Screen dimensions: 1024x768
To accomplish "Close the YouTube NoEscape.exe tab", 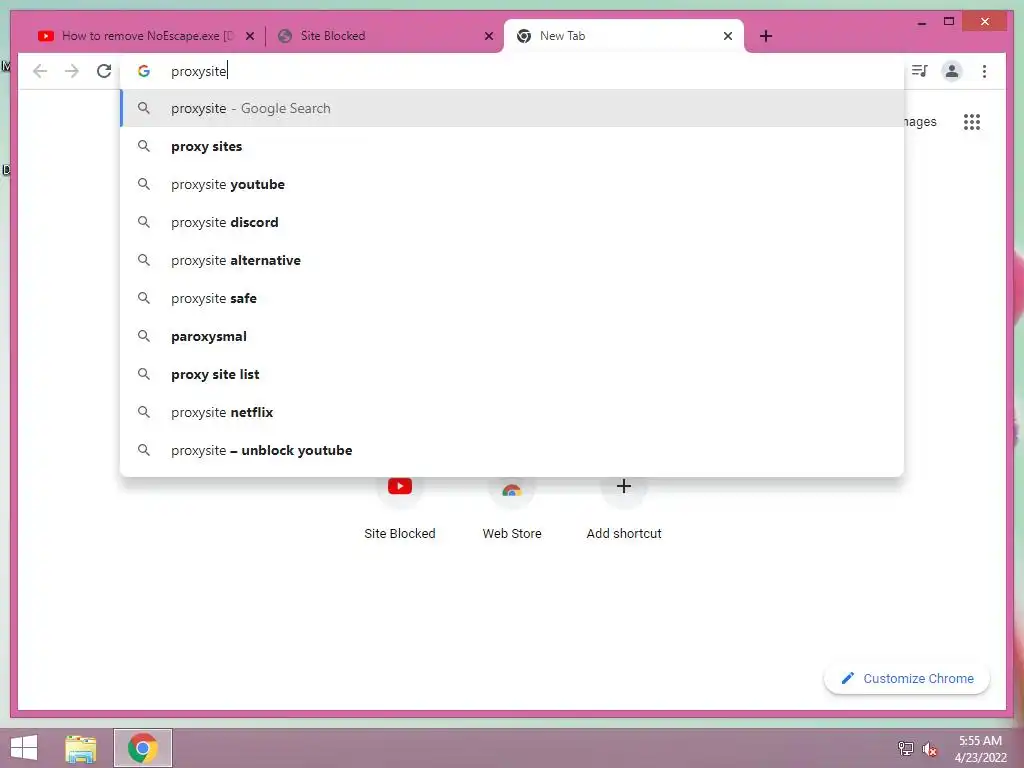I will 249,36.
